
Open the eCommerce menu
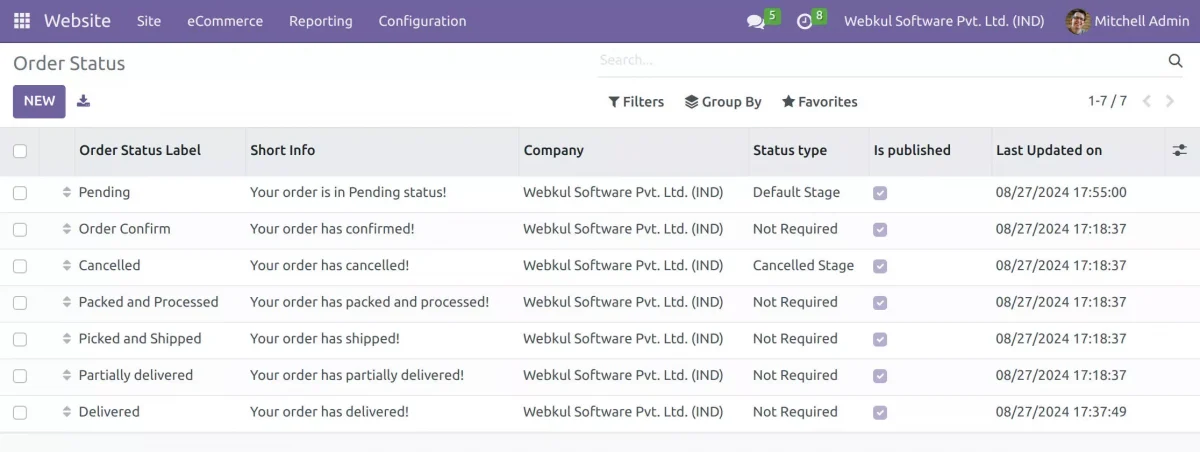tap(225, 21)
